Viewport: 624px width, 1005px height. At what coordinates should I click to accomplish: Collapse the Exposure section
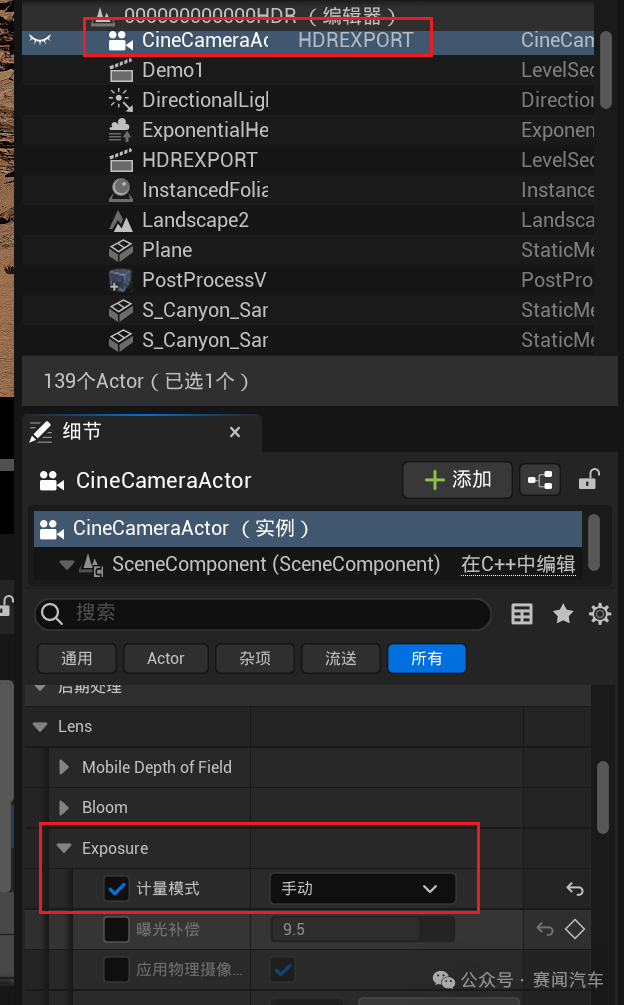point(65,847)
